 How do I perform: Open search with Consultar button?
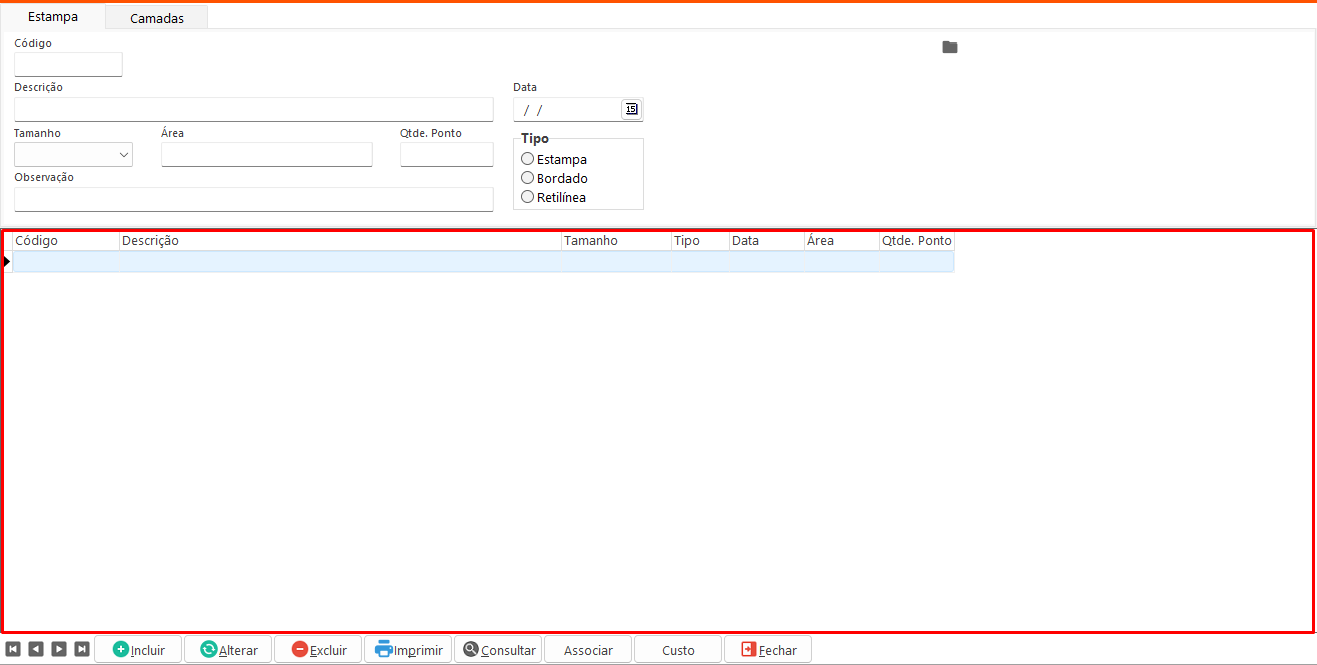(498, 649)
